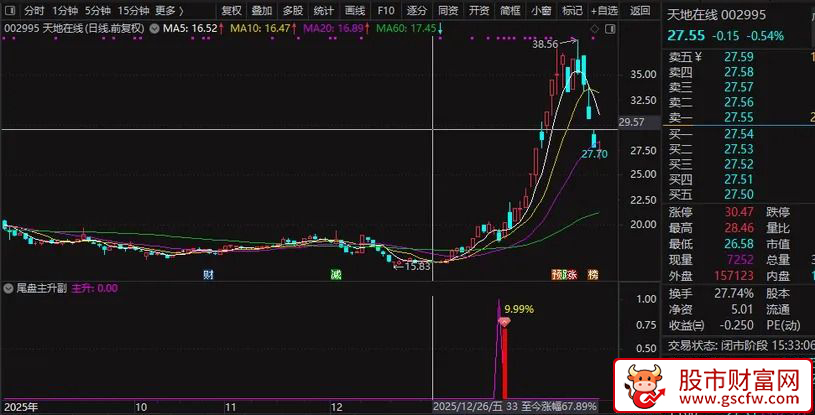
Task: Add stock with +自选 button
Action: click(604, 10)
